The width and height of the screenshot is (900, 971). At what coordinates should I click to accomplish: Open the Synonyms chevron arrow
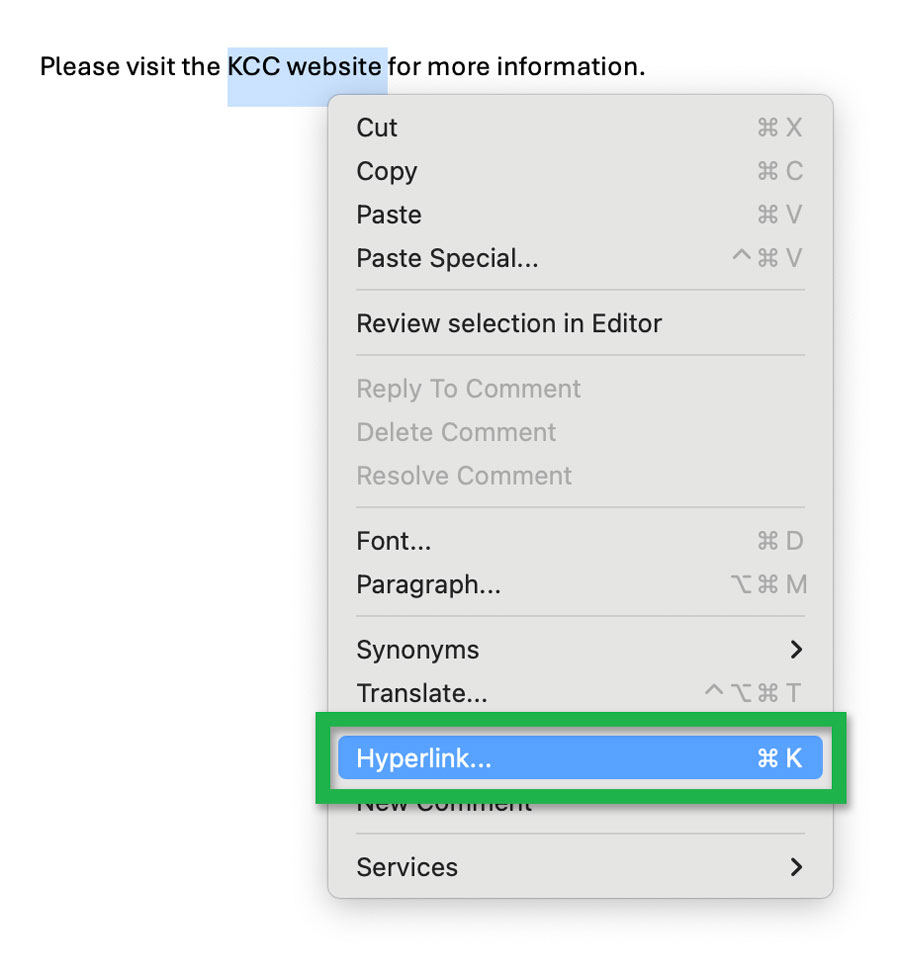797,649
